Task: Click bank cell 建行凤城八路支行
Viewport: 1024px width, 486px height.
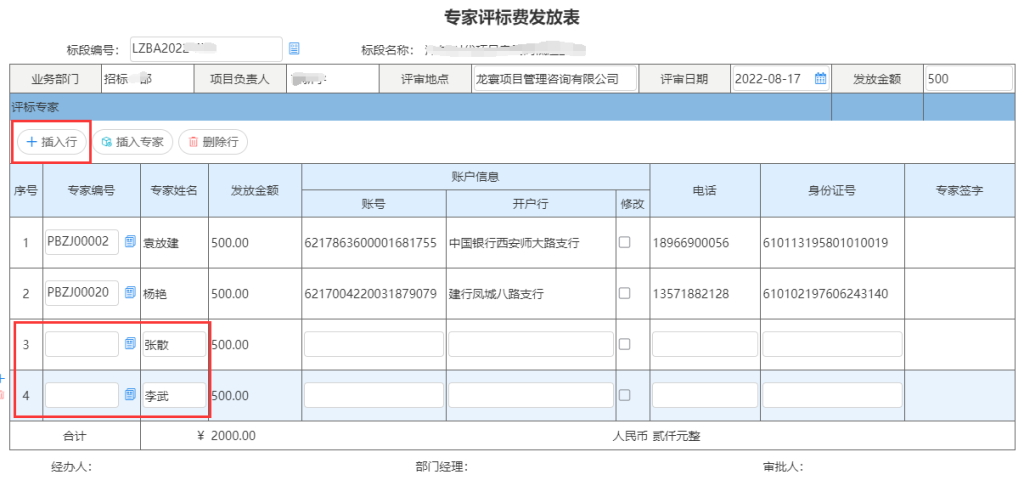Action: click(x=497, y=294)
